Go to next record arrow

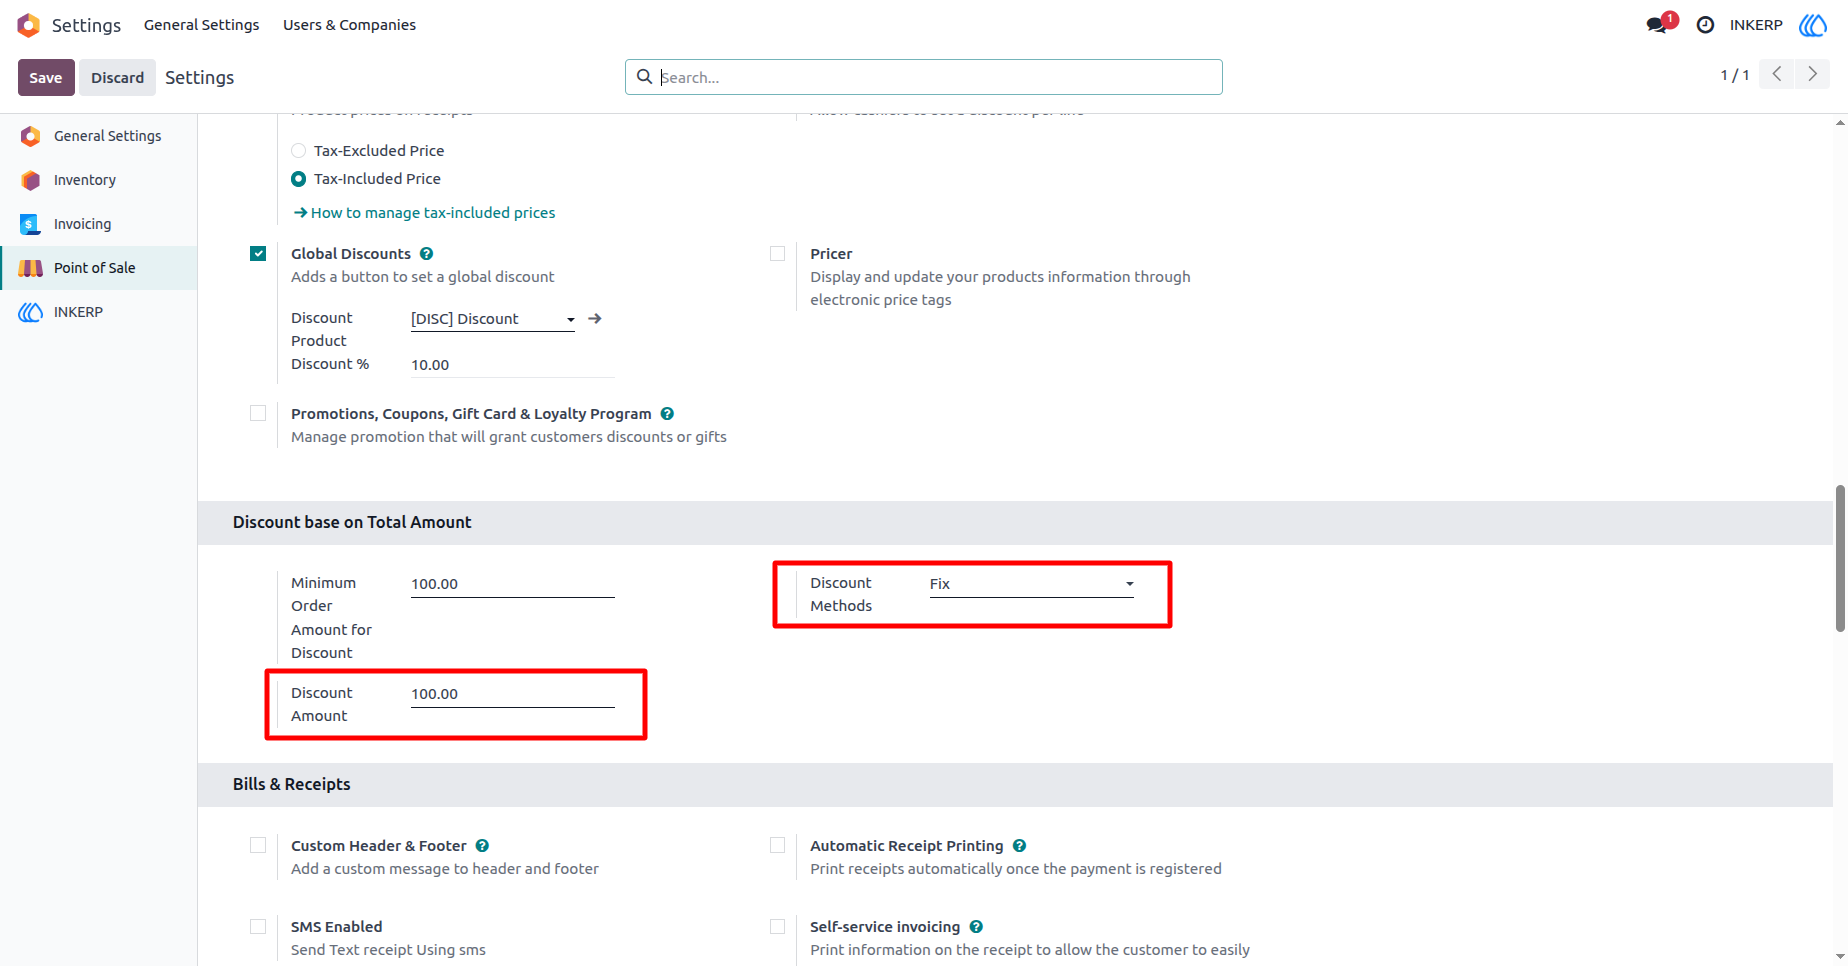click(1812, 74)
